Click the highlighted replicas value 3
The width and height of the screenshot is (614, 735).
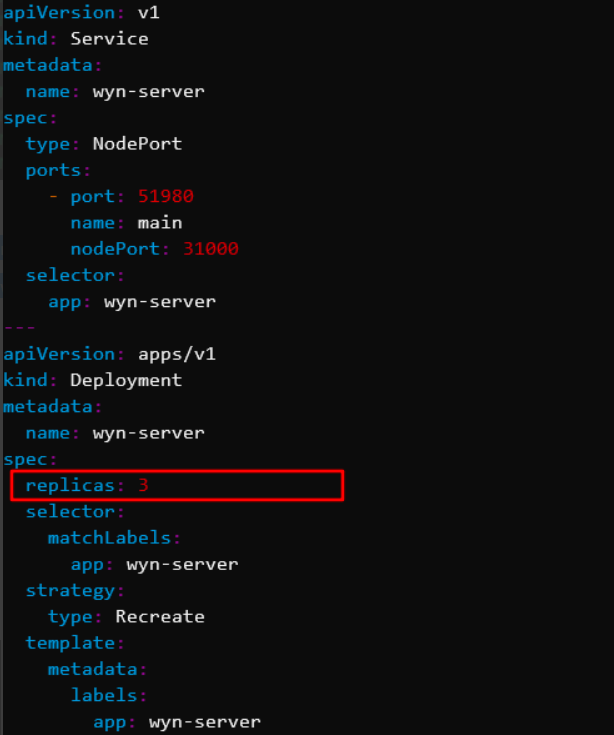tap(143, 485)
